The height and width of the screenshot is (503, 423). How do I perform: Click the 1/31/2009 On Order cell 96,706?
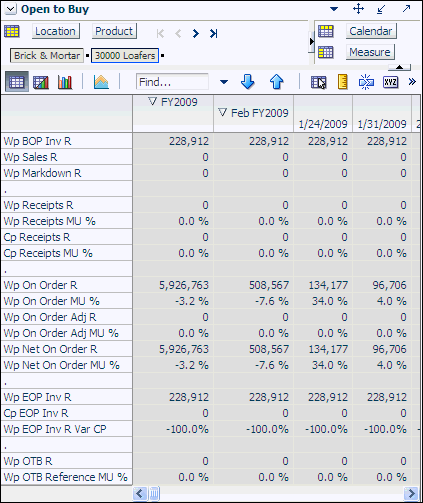[x=382, y=285]
